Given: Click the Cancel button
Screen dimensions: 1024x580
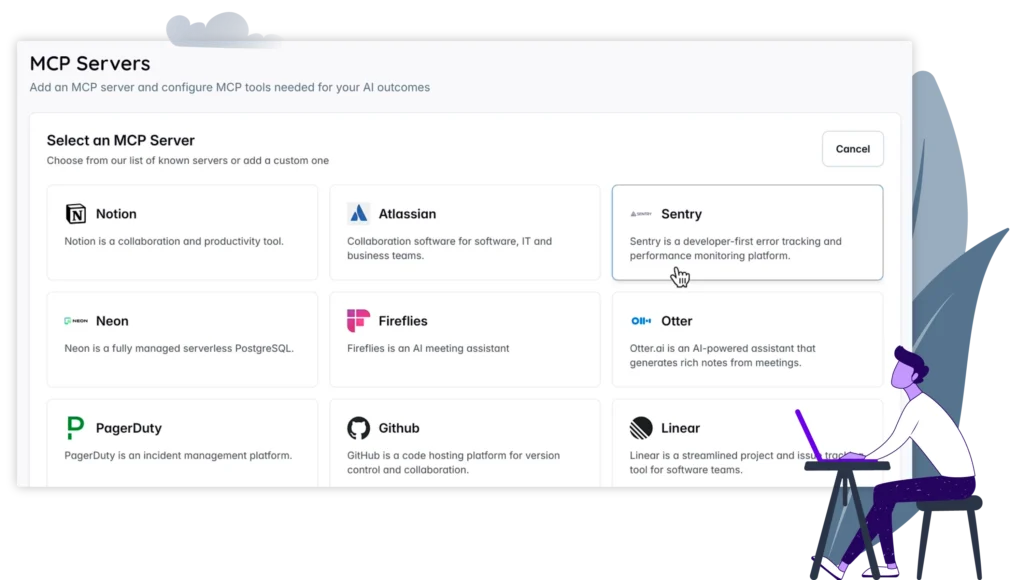Looking at the screenshot, I should pos(851,148).
